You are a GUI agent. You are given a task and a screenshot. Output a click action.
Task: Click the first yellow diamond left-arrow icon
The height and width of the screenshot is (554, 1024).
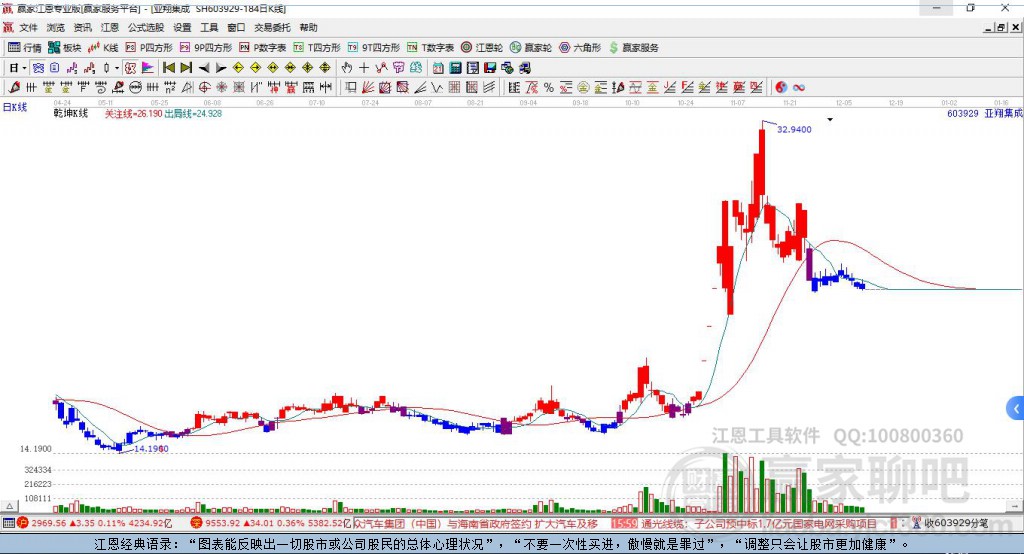[x=238, y=68]
